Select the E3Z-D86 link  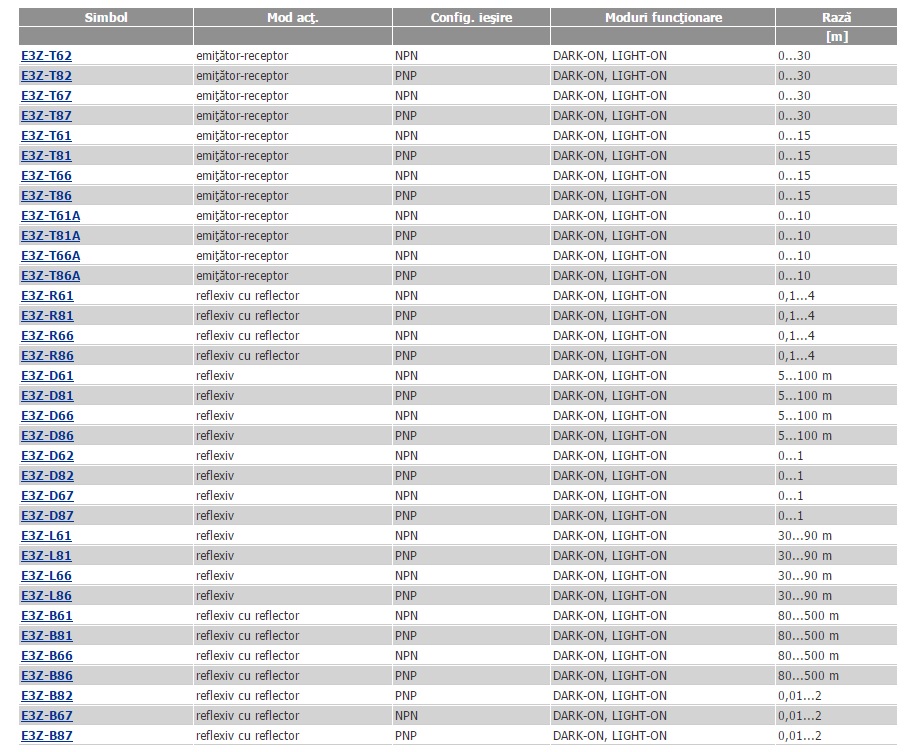click(x=47, y=436)
